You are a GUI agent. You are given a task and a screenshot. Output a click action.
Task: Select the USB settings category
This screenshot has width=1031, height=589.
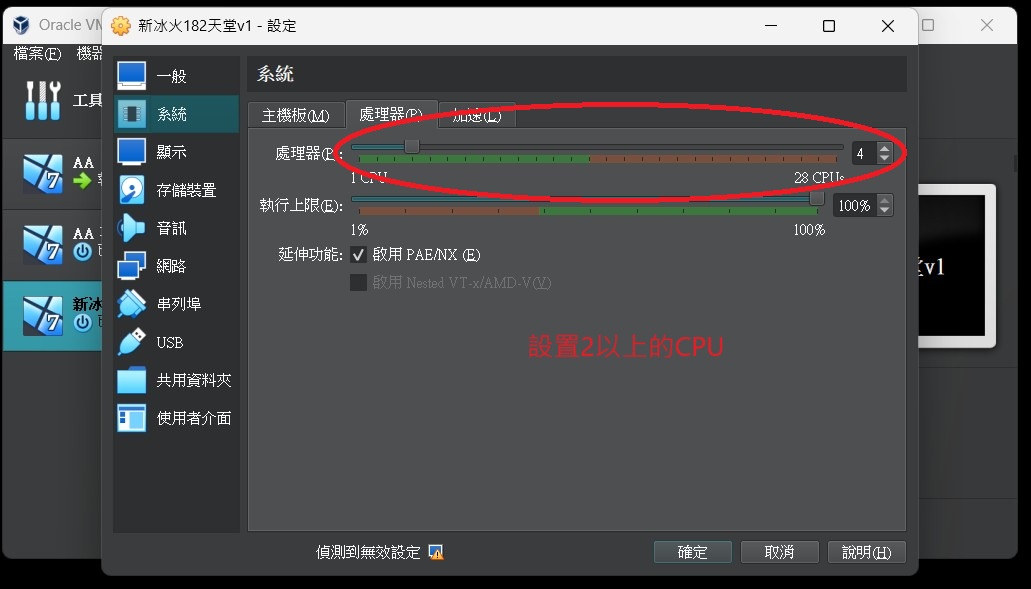(169, 342)
